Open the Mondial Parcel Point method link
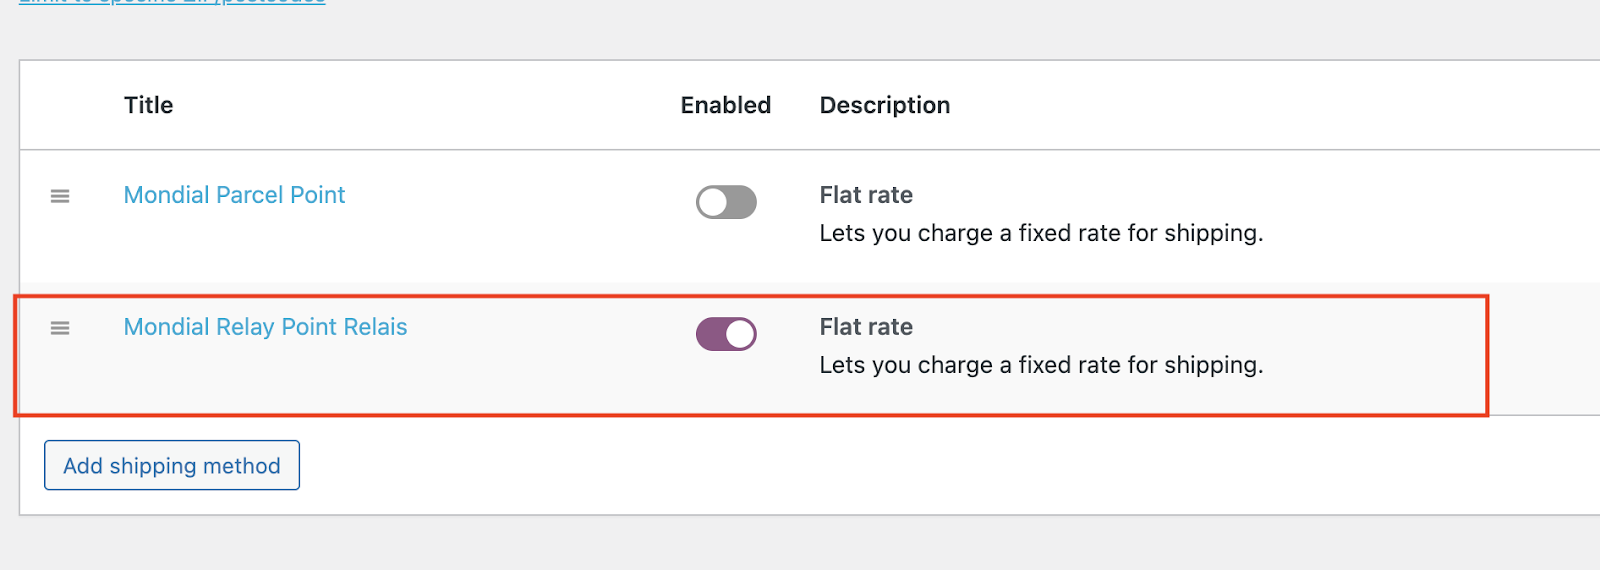1600x570 pixels. 234,195
